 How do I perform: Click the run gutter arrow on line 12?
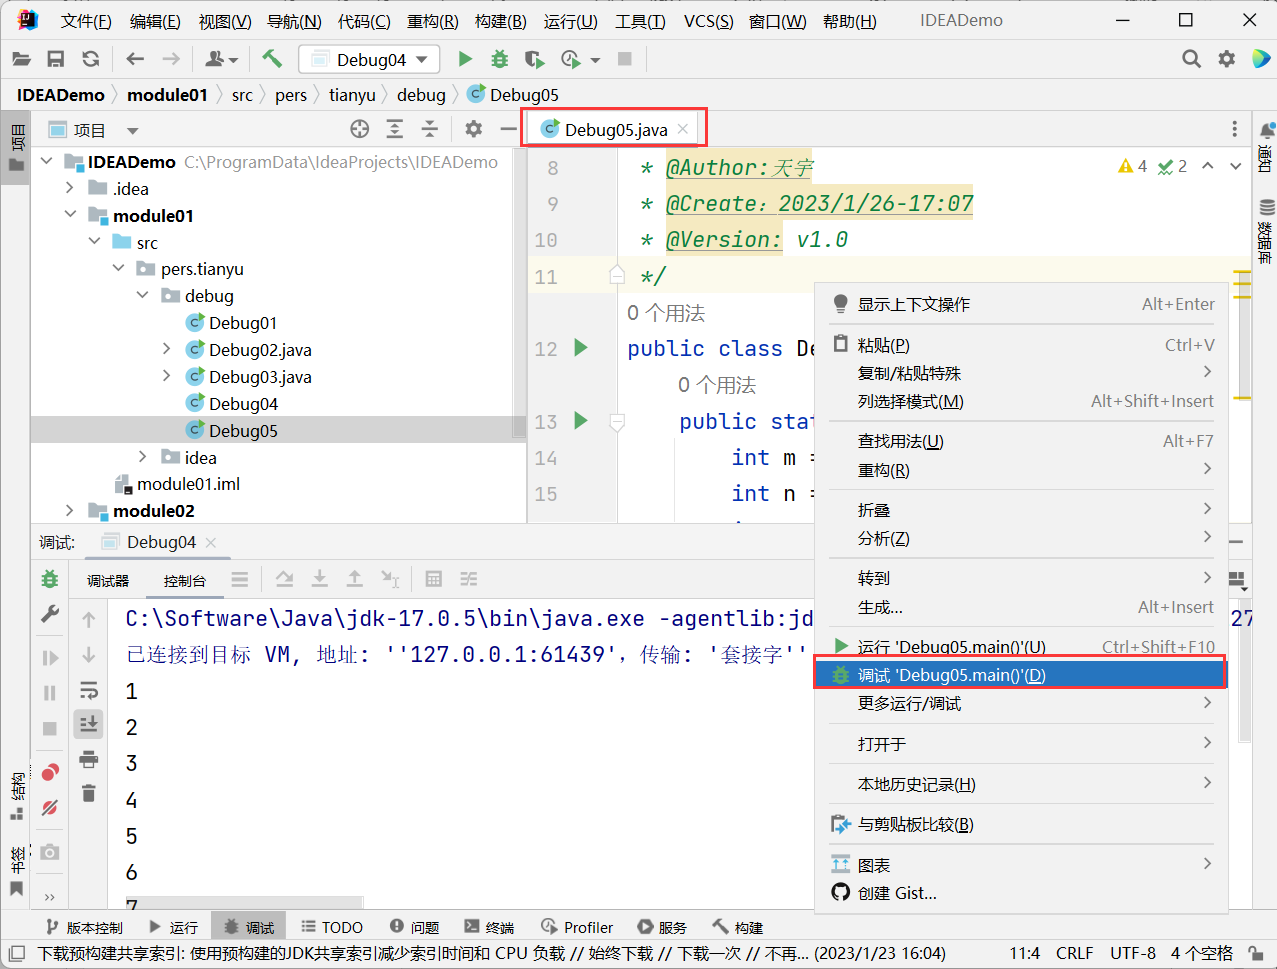click(581, 348)
